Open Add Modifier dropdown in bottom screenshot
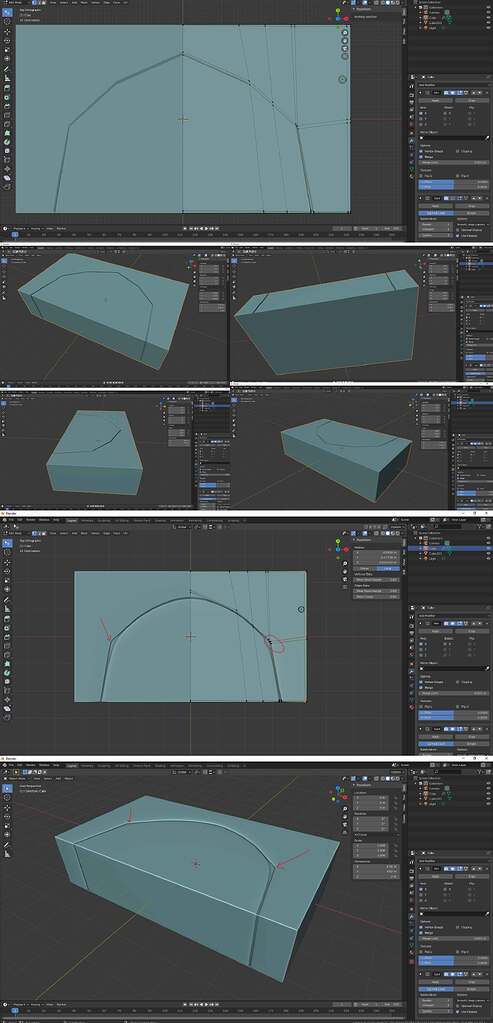The image size is (493, 1023). 454,861
